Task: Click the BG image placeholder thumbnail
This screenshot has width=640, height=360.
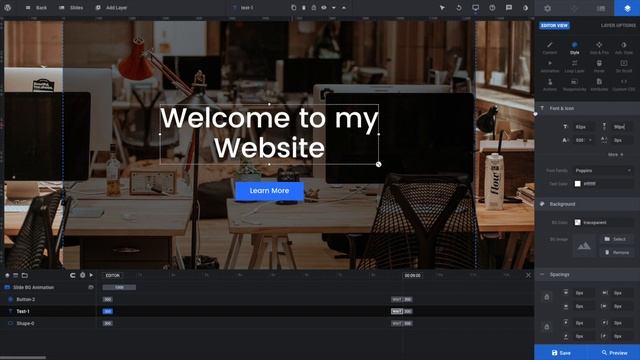Action: click(x=584, y=245)
